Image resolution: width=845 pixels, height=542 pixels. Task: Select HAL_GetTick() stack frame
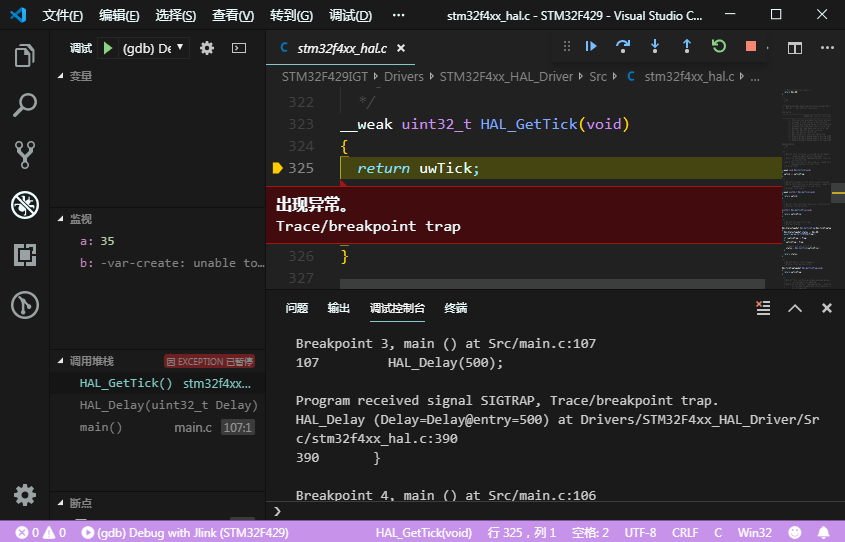157,383
